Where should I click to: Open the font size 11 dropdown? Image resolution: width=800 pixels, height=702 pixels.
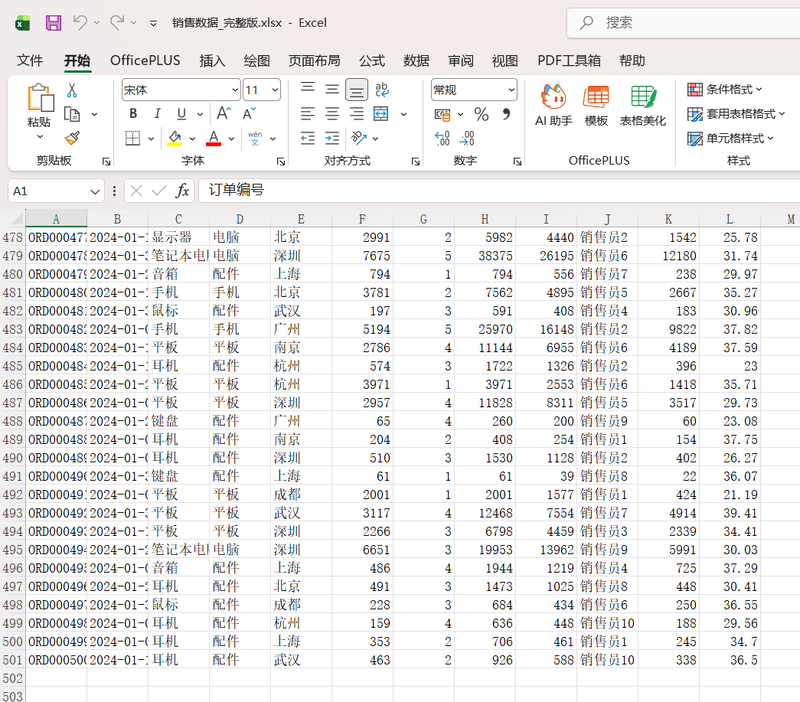coord(275,90)
